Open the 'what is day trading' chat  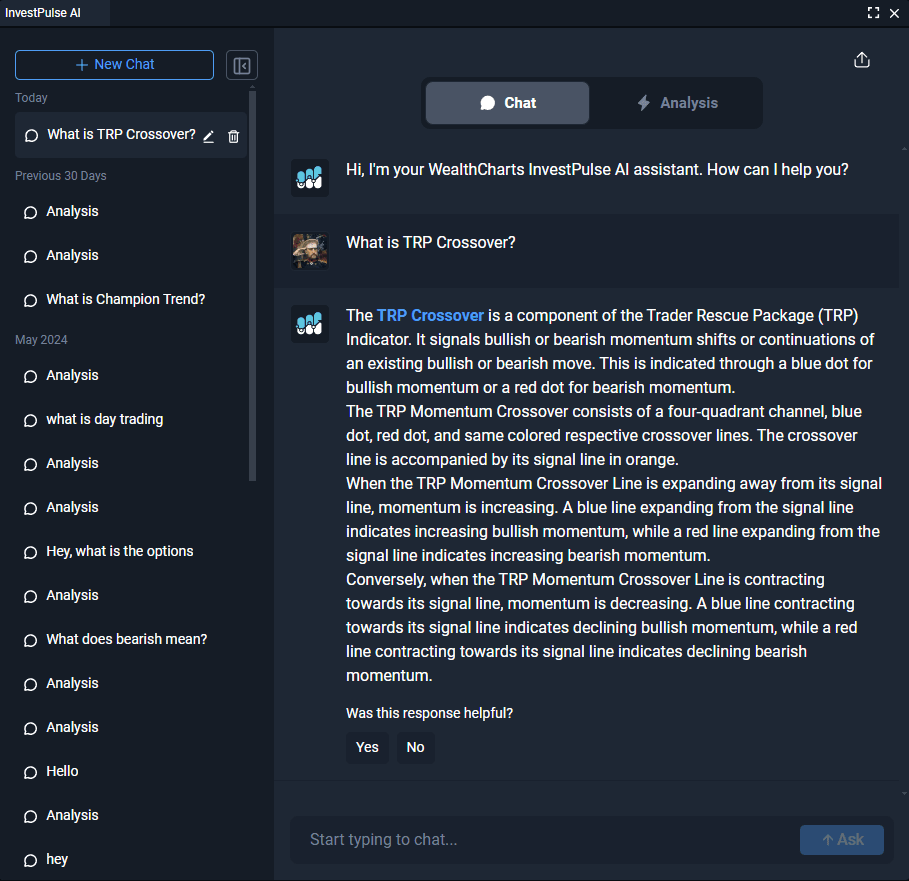(x=104, y=419)
